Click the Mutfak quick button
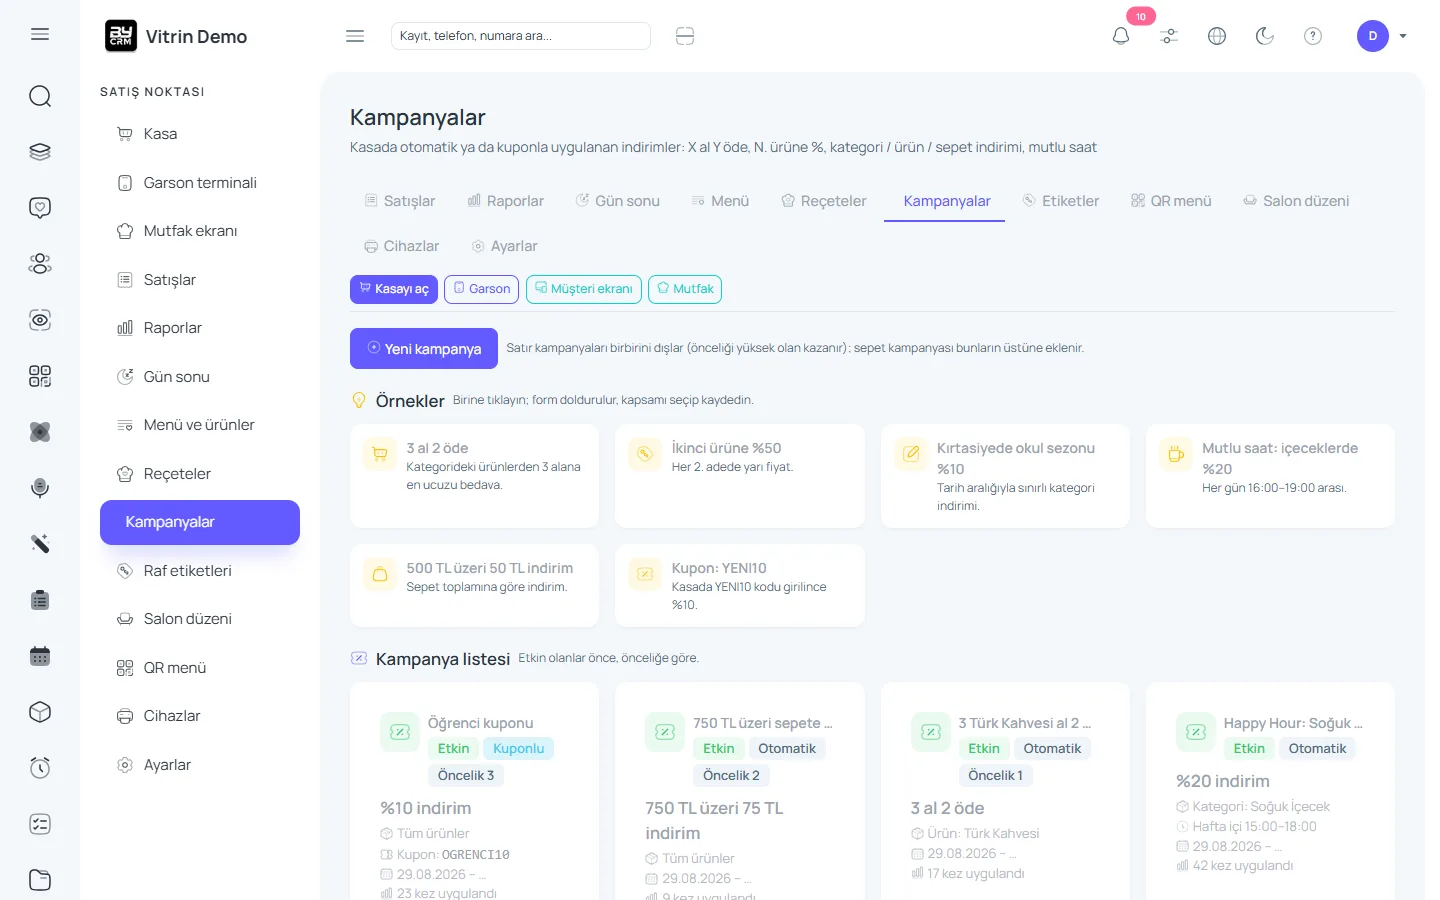1440x900 pixels. click(x=685, y=289)
